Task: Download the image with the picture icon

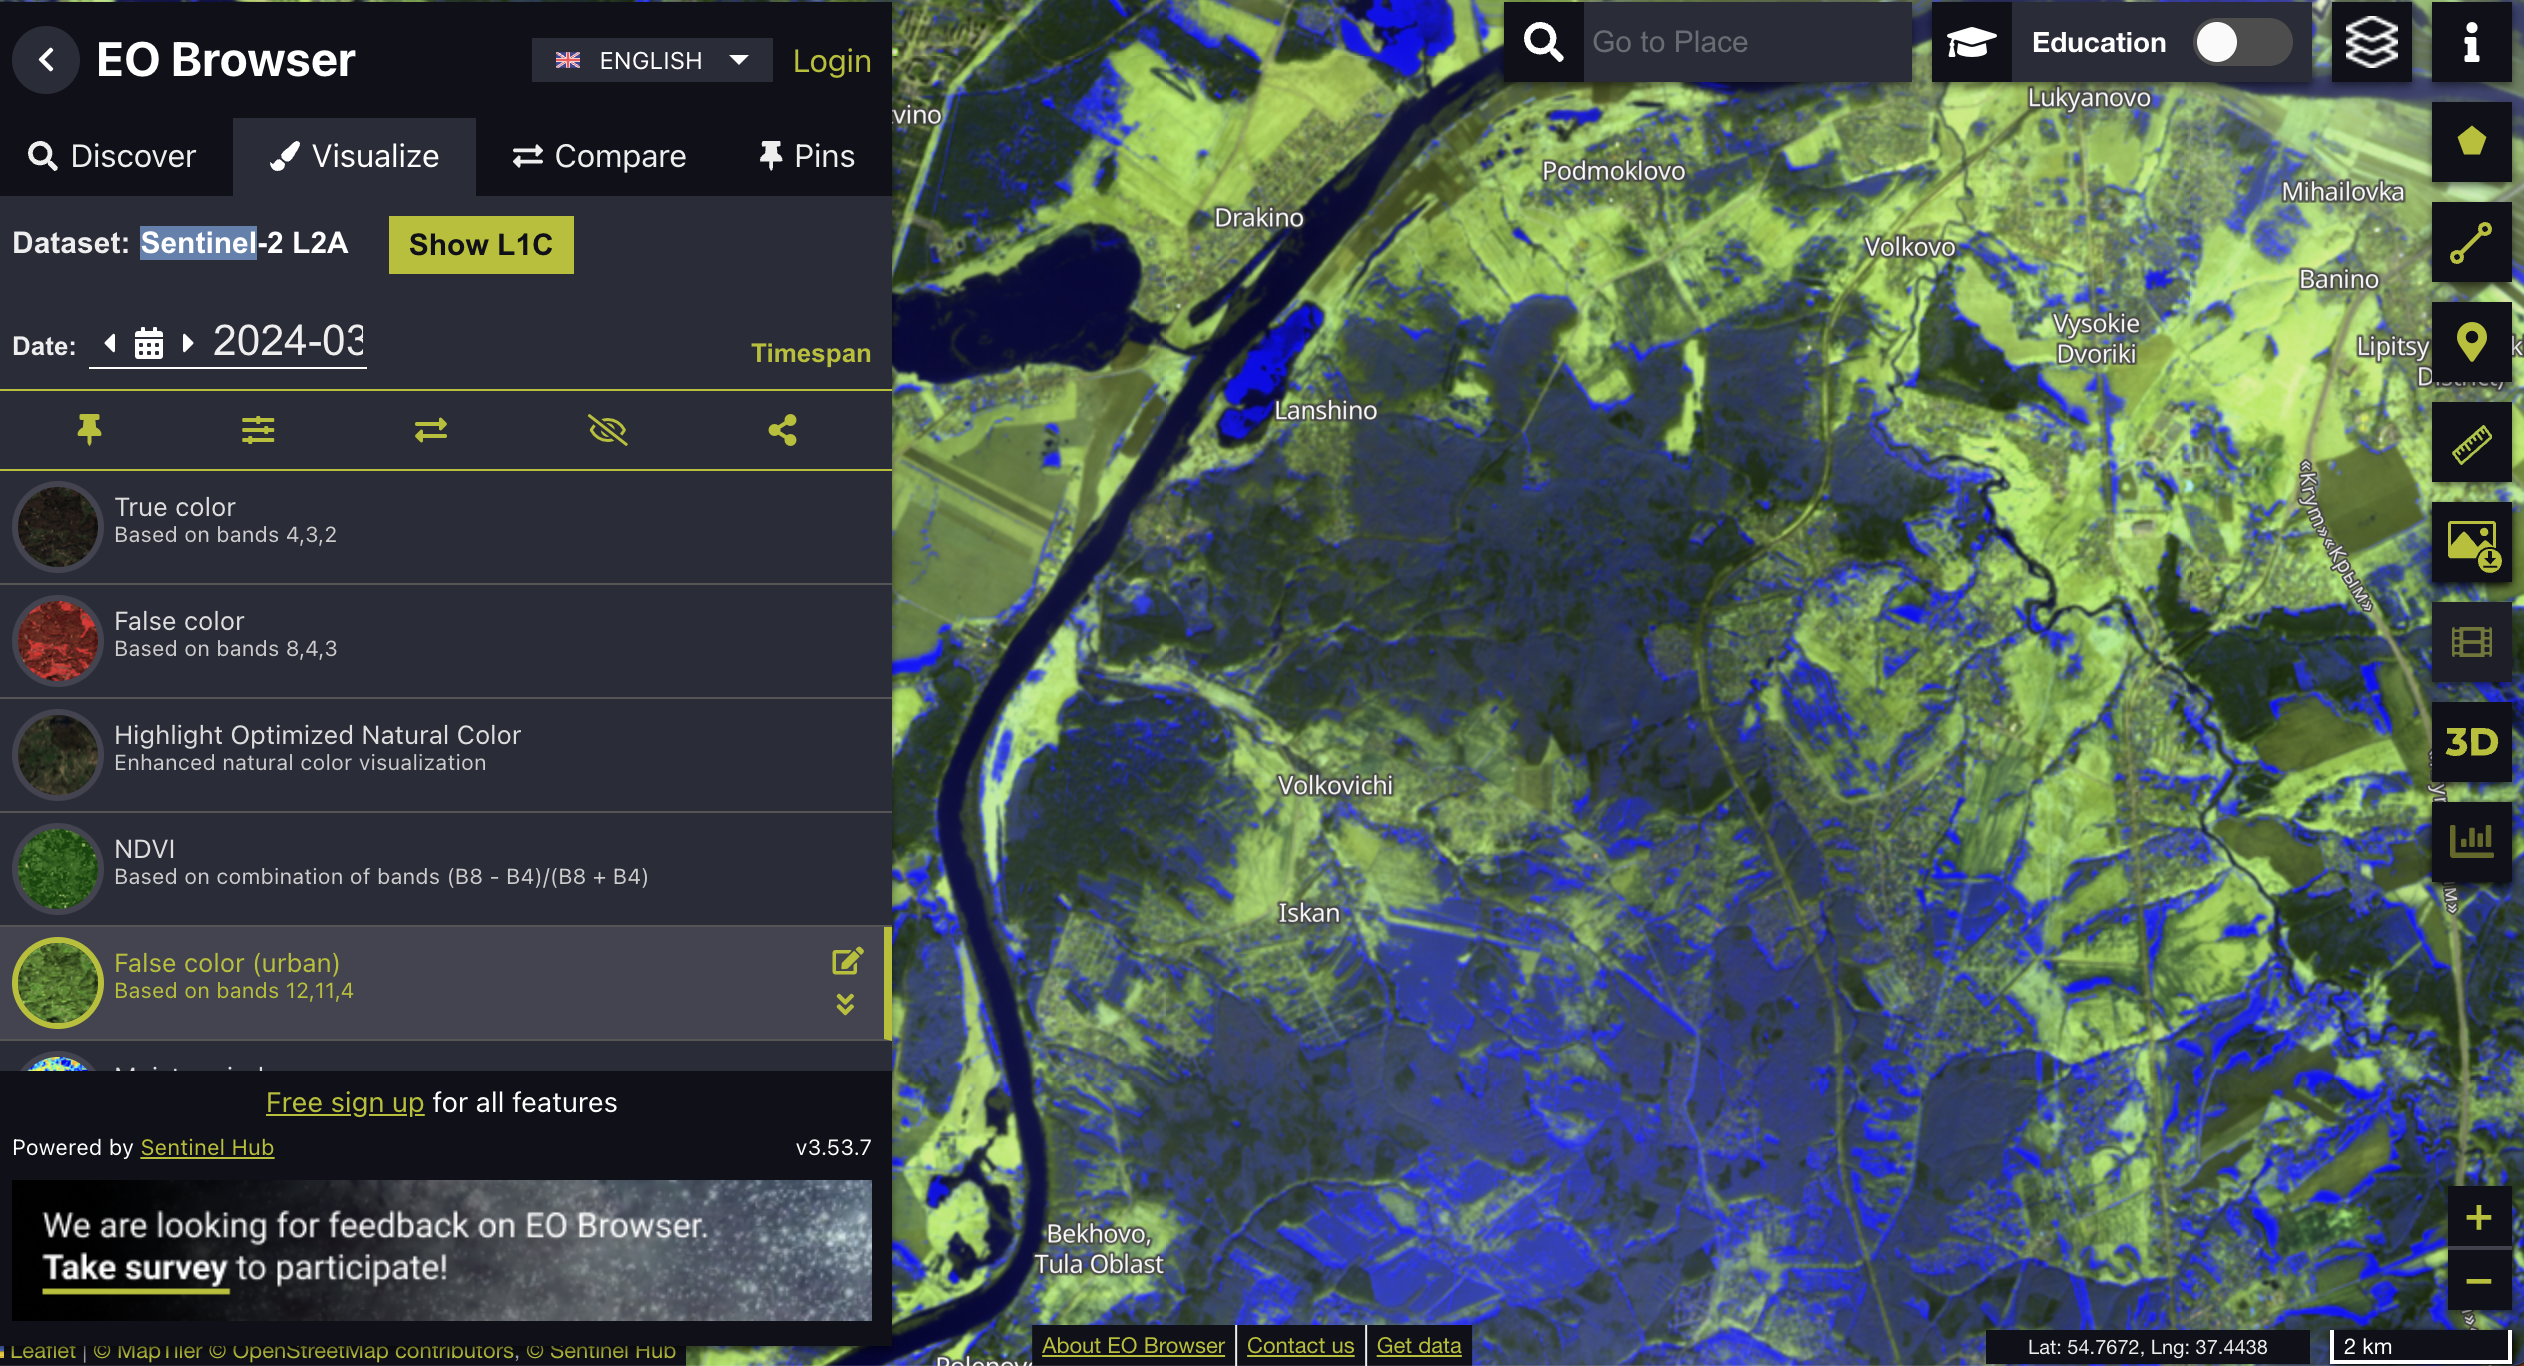Action: [x=2471, y=542]
